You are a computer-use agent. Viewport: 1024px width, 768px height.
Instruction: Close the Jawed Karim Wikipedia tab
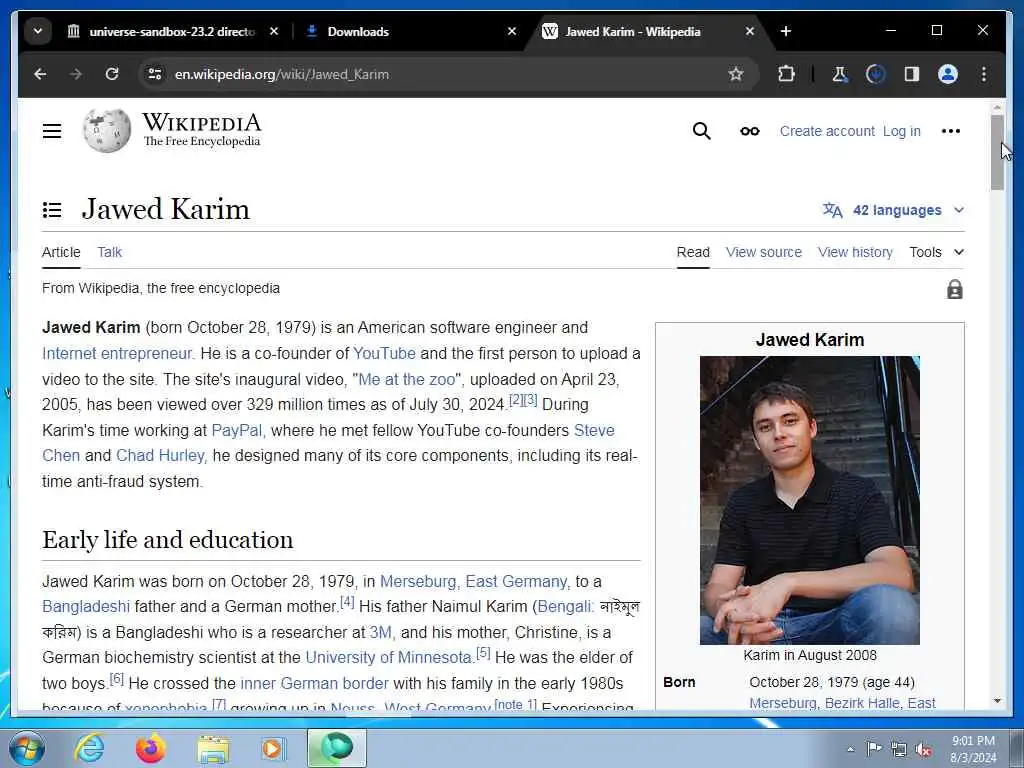(750, 31)
